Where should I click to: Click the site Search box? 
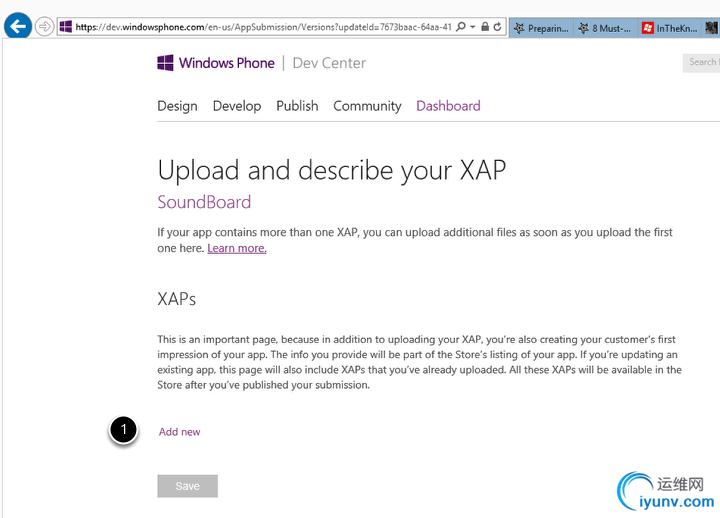point(701,62)
